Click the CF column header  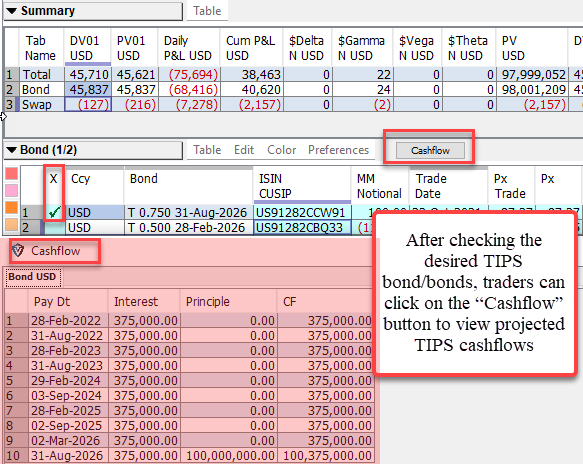click(x=325, y=302)
